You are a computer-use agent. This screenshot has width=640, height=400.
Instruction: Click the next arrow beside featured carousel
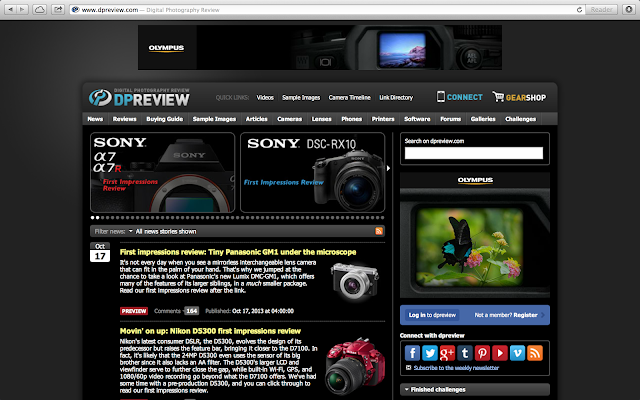(x=388, y=168)
